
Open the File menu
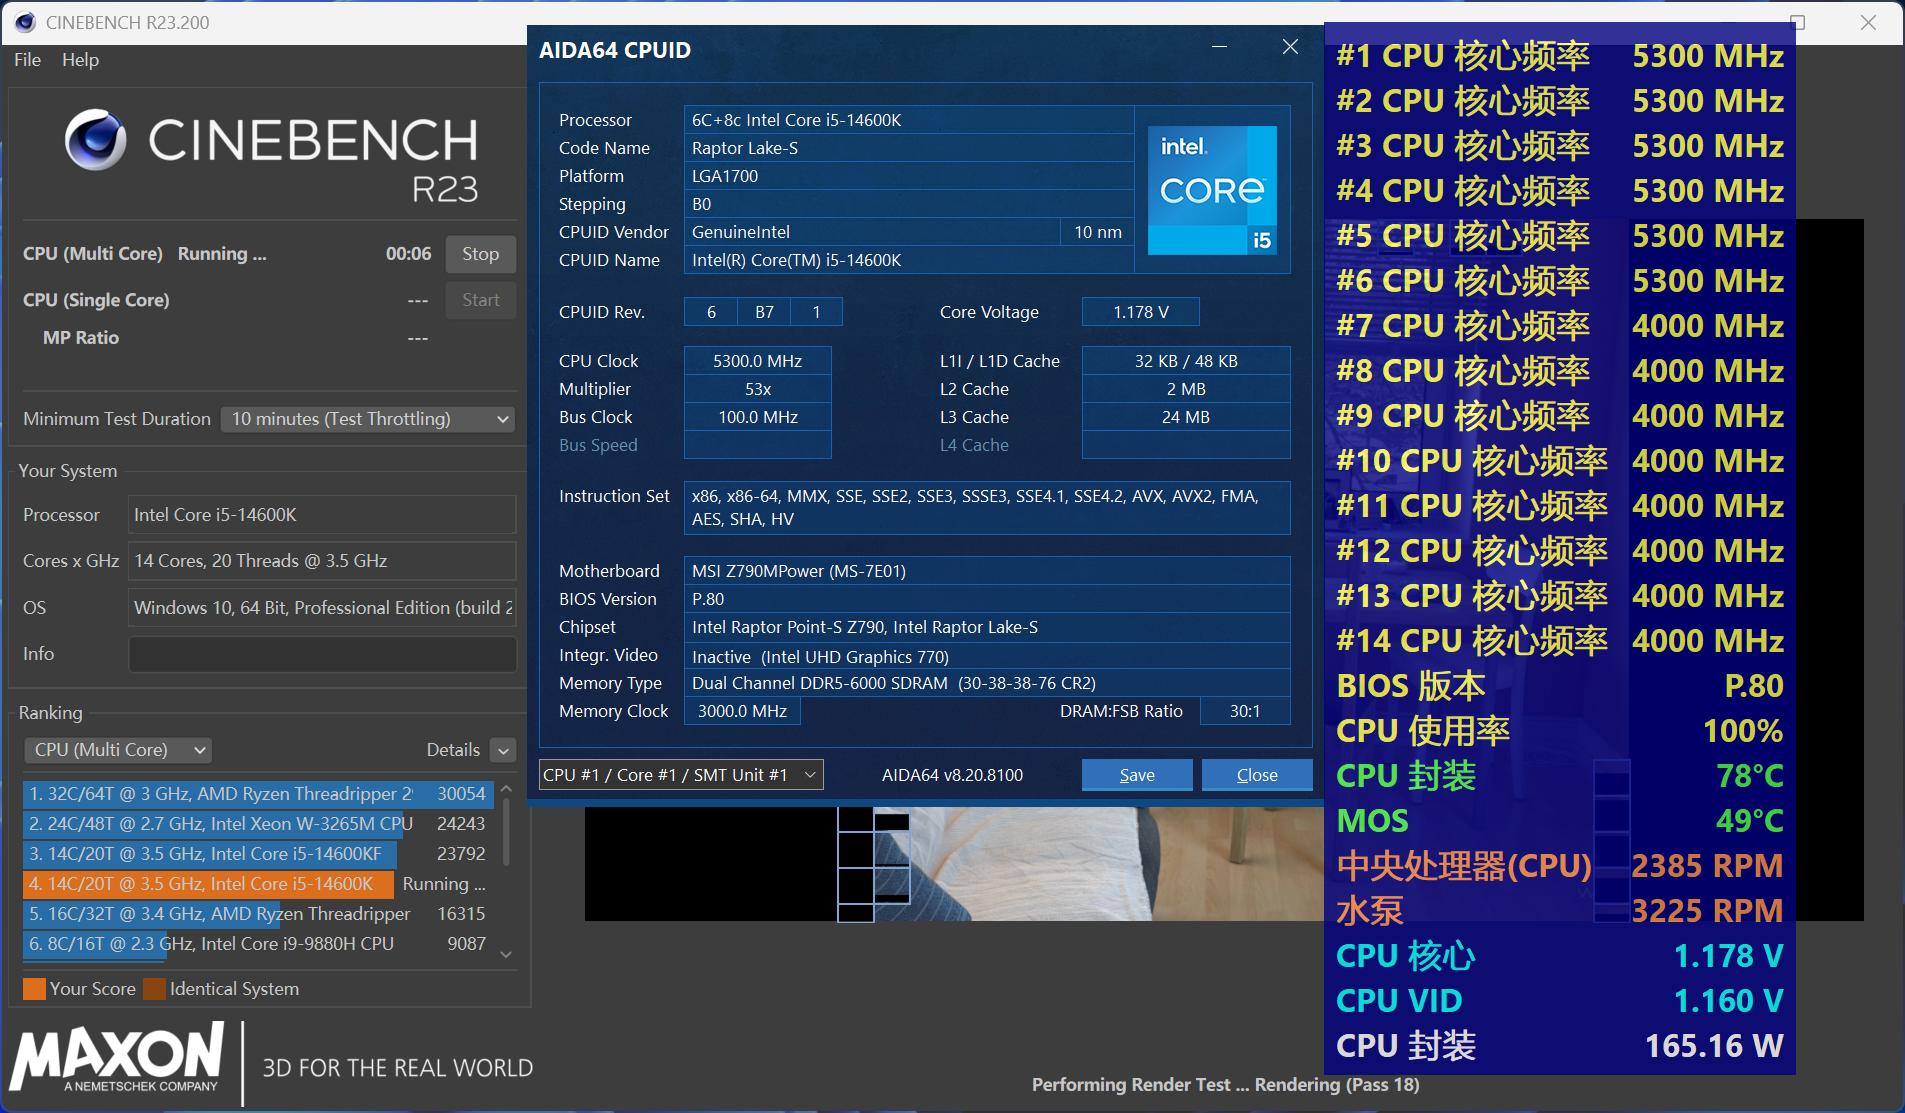coord(26,60)
